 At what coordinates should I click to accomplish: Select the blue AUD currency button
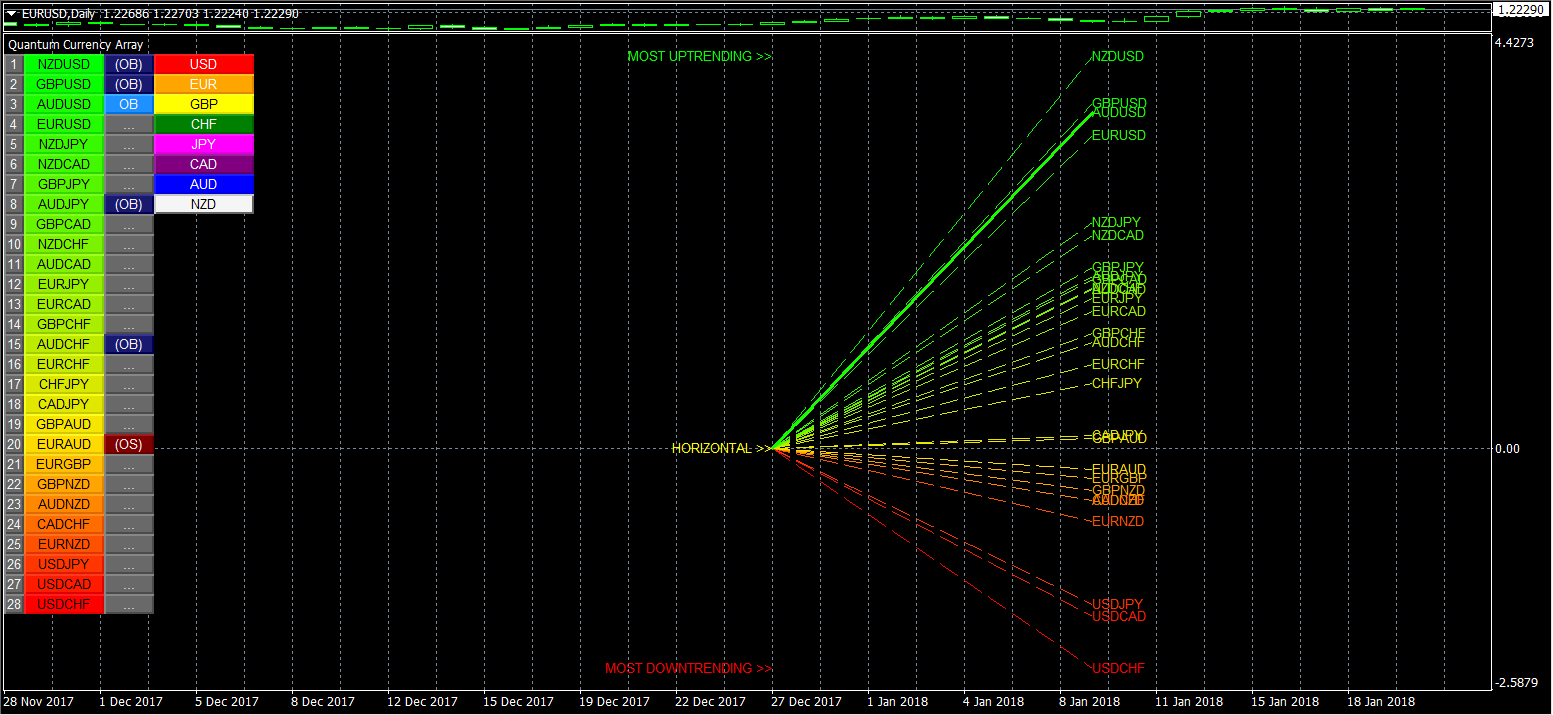tap(203, 184)
